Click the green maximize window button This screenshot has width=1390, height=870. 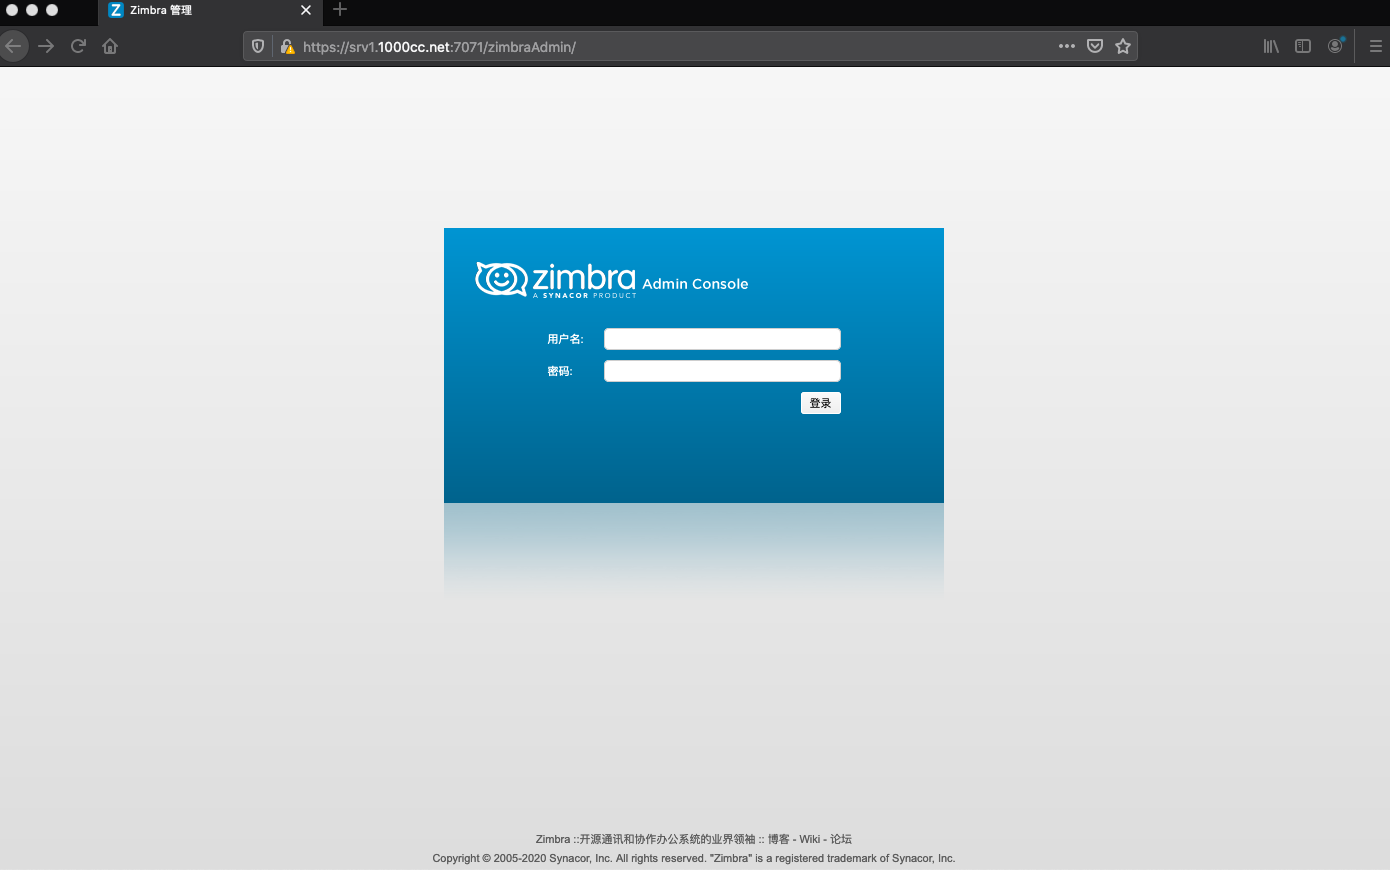coord(52,10)
